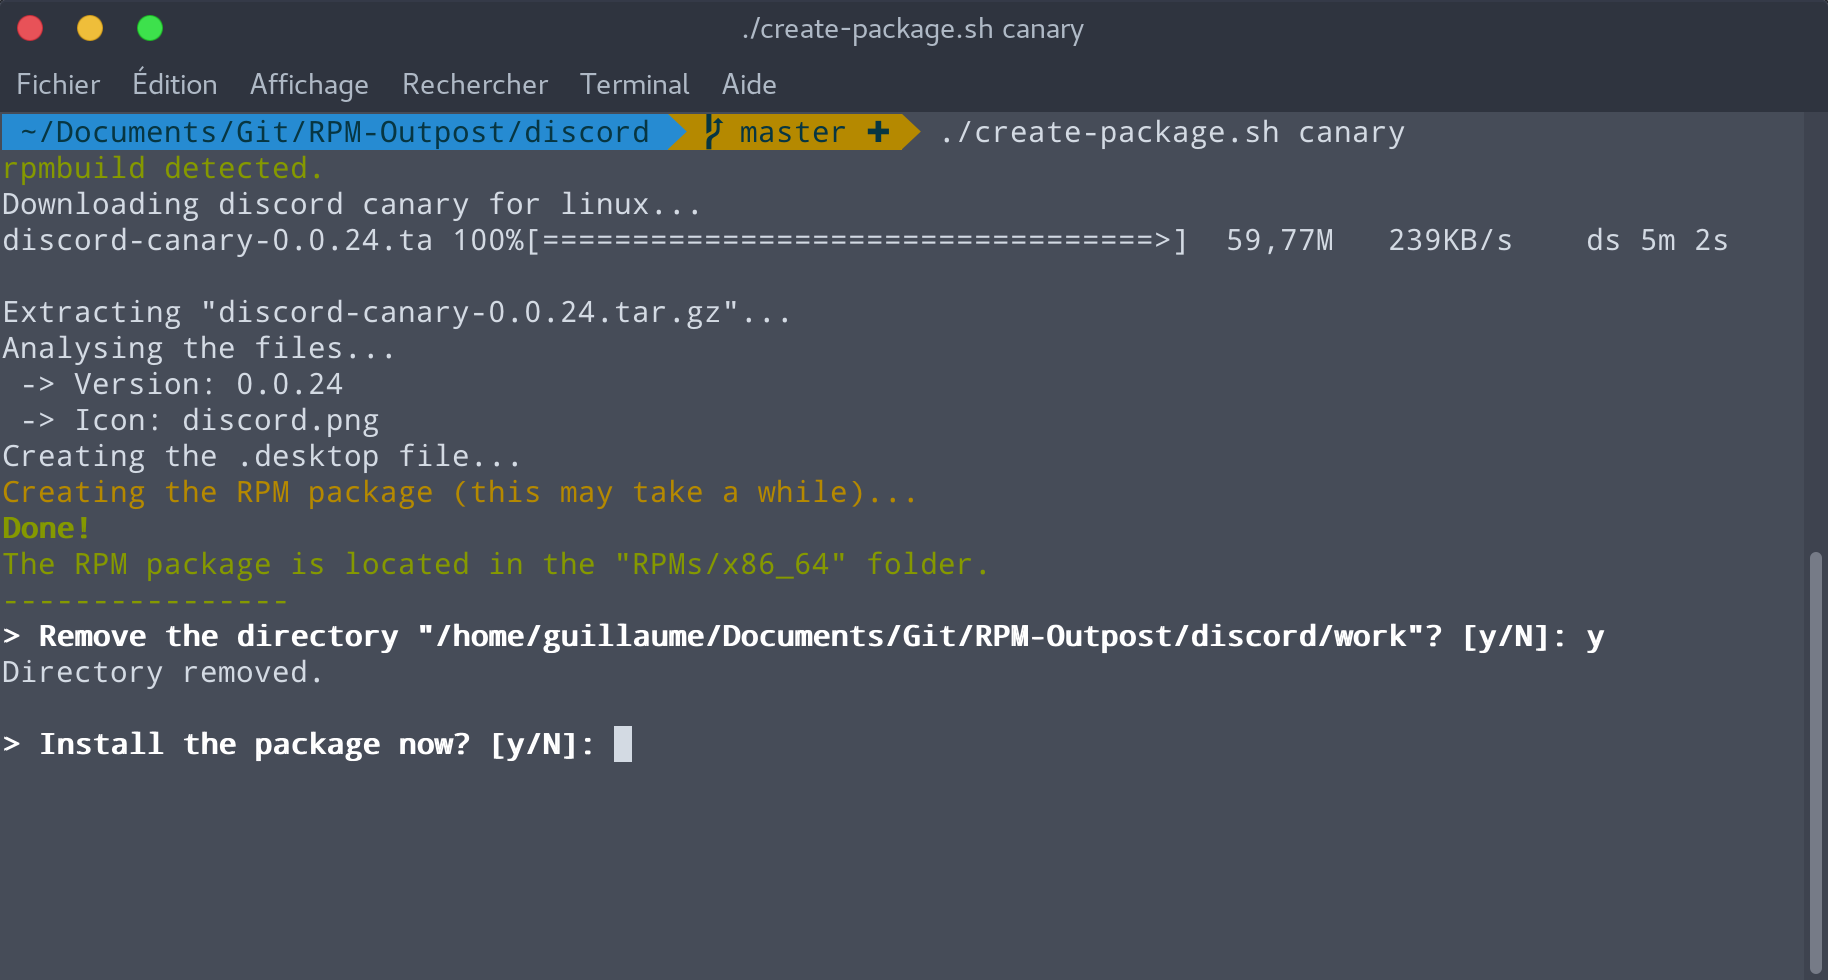Click the terminal's vertical scrollbar thumb

(x=1815, y=760)
